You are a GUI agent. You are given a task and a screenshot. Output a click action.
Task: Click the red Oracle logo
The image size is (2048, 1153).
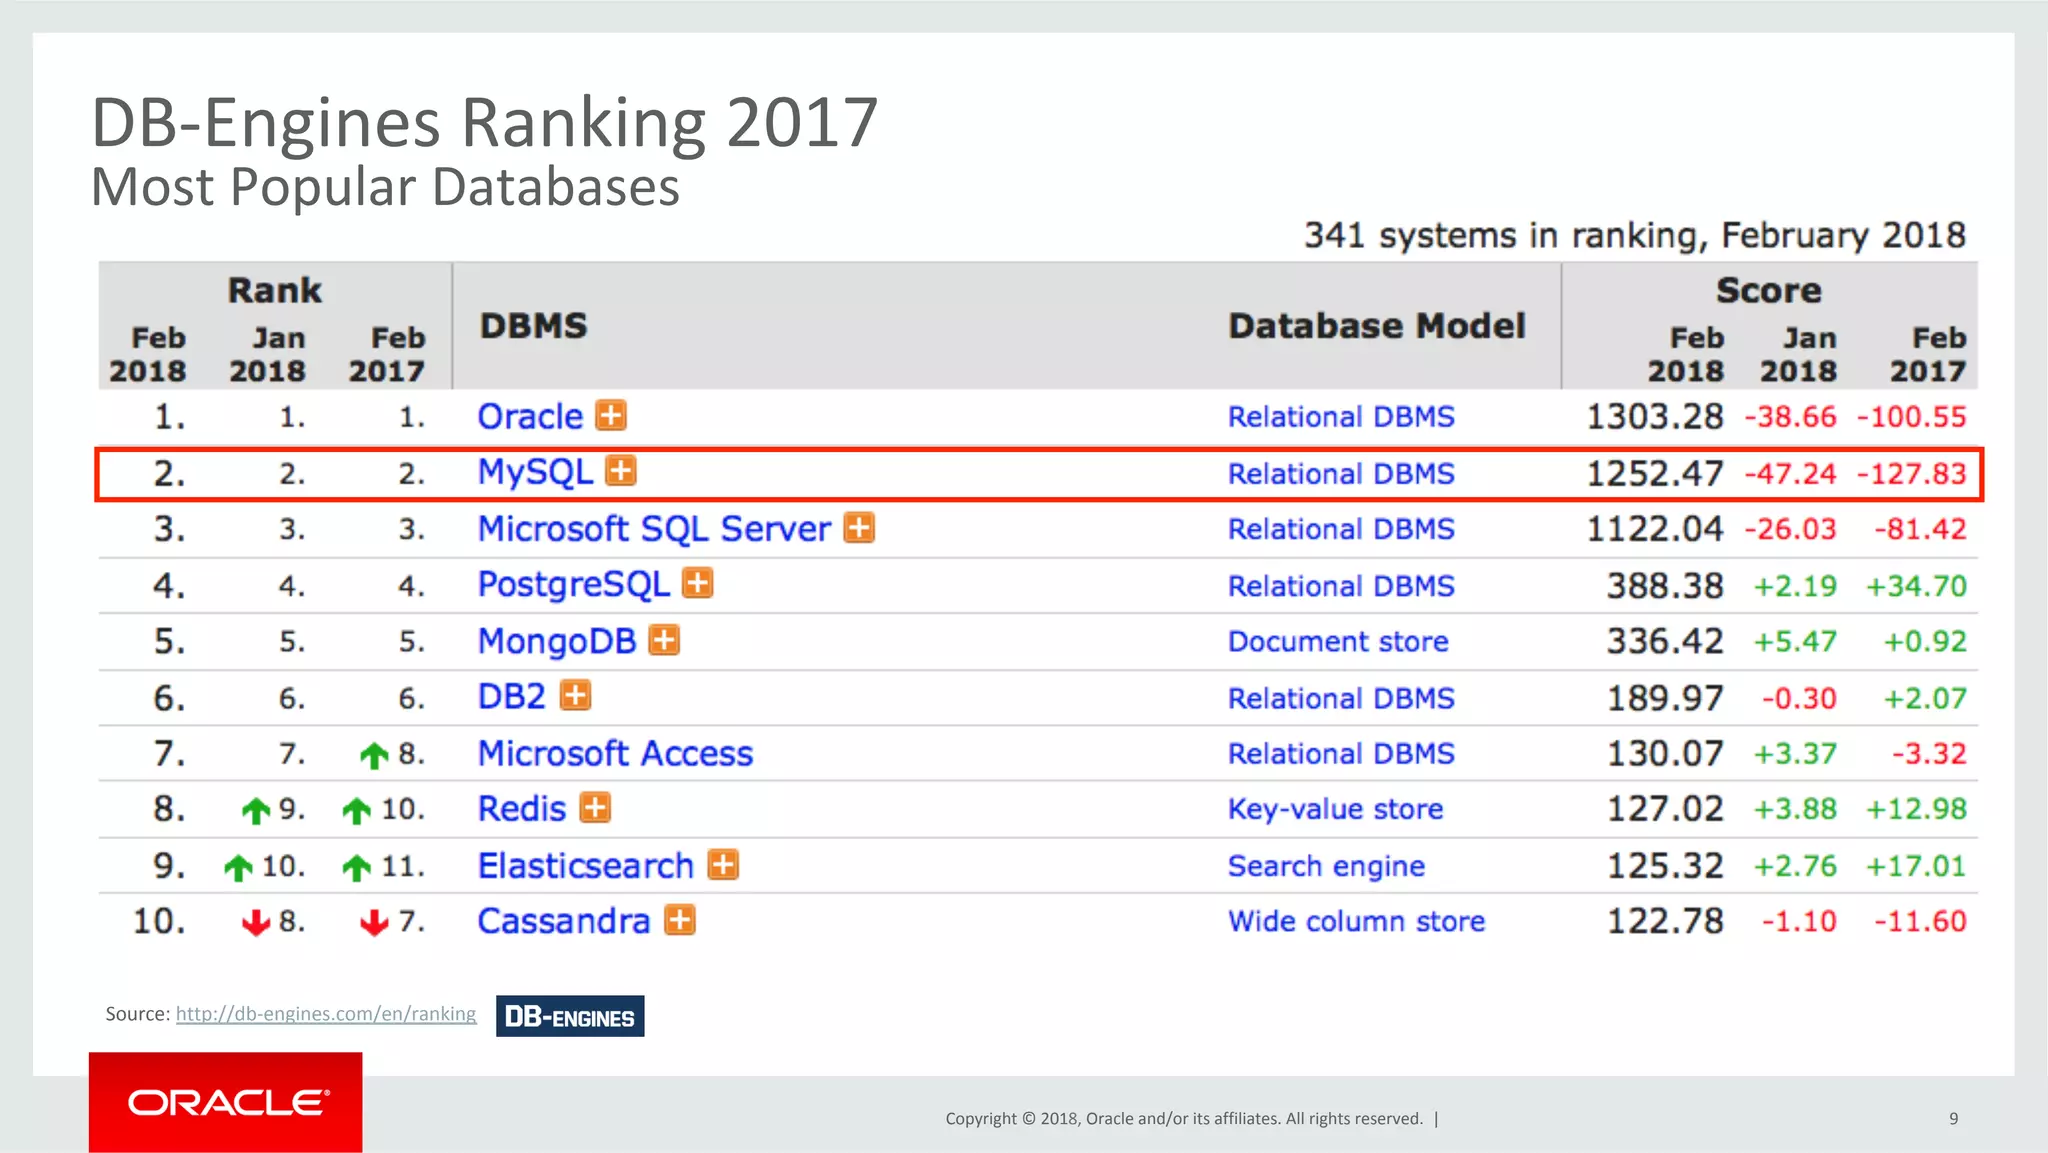226,1102
